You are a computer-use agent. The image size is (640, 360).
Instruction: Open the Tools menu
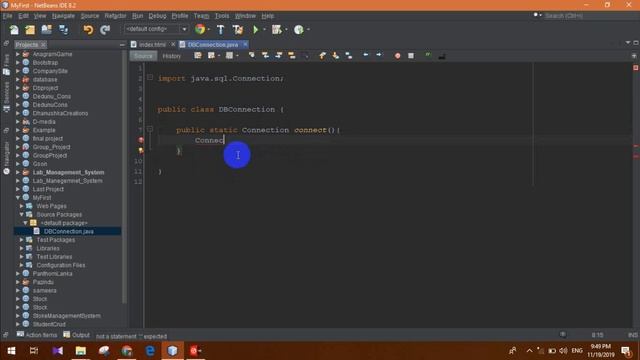pos(222,16)
